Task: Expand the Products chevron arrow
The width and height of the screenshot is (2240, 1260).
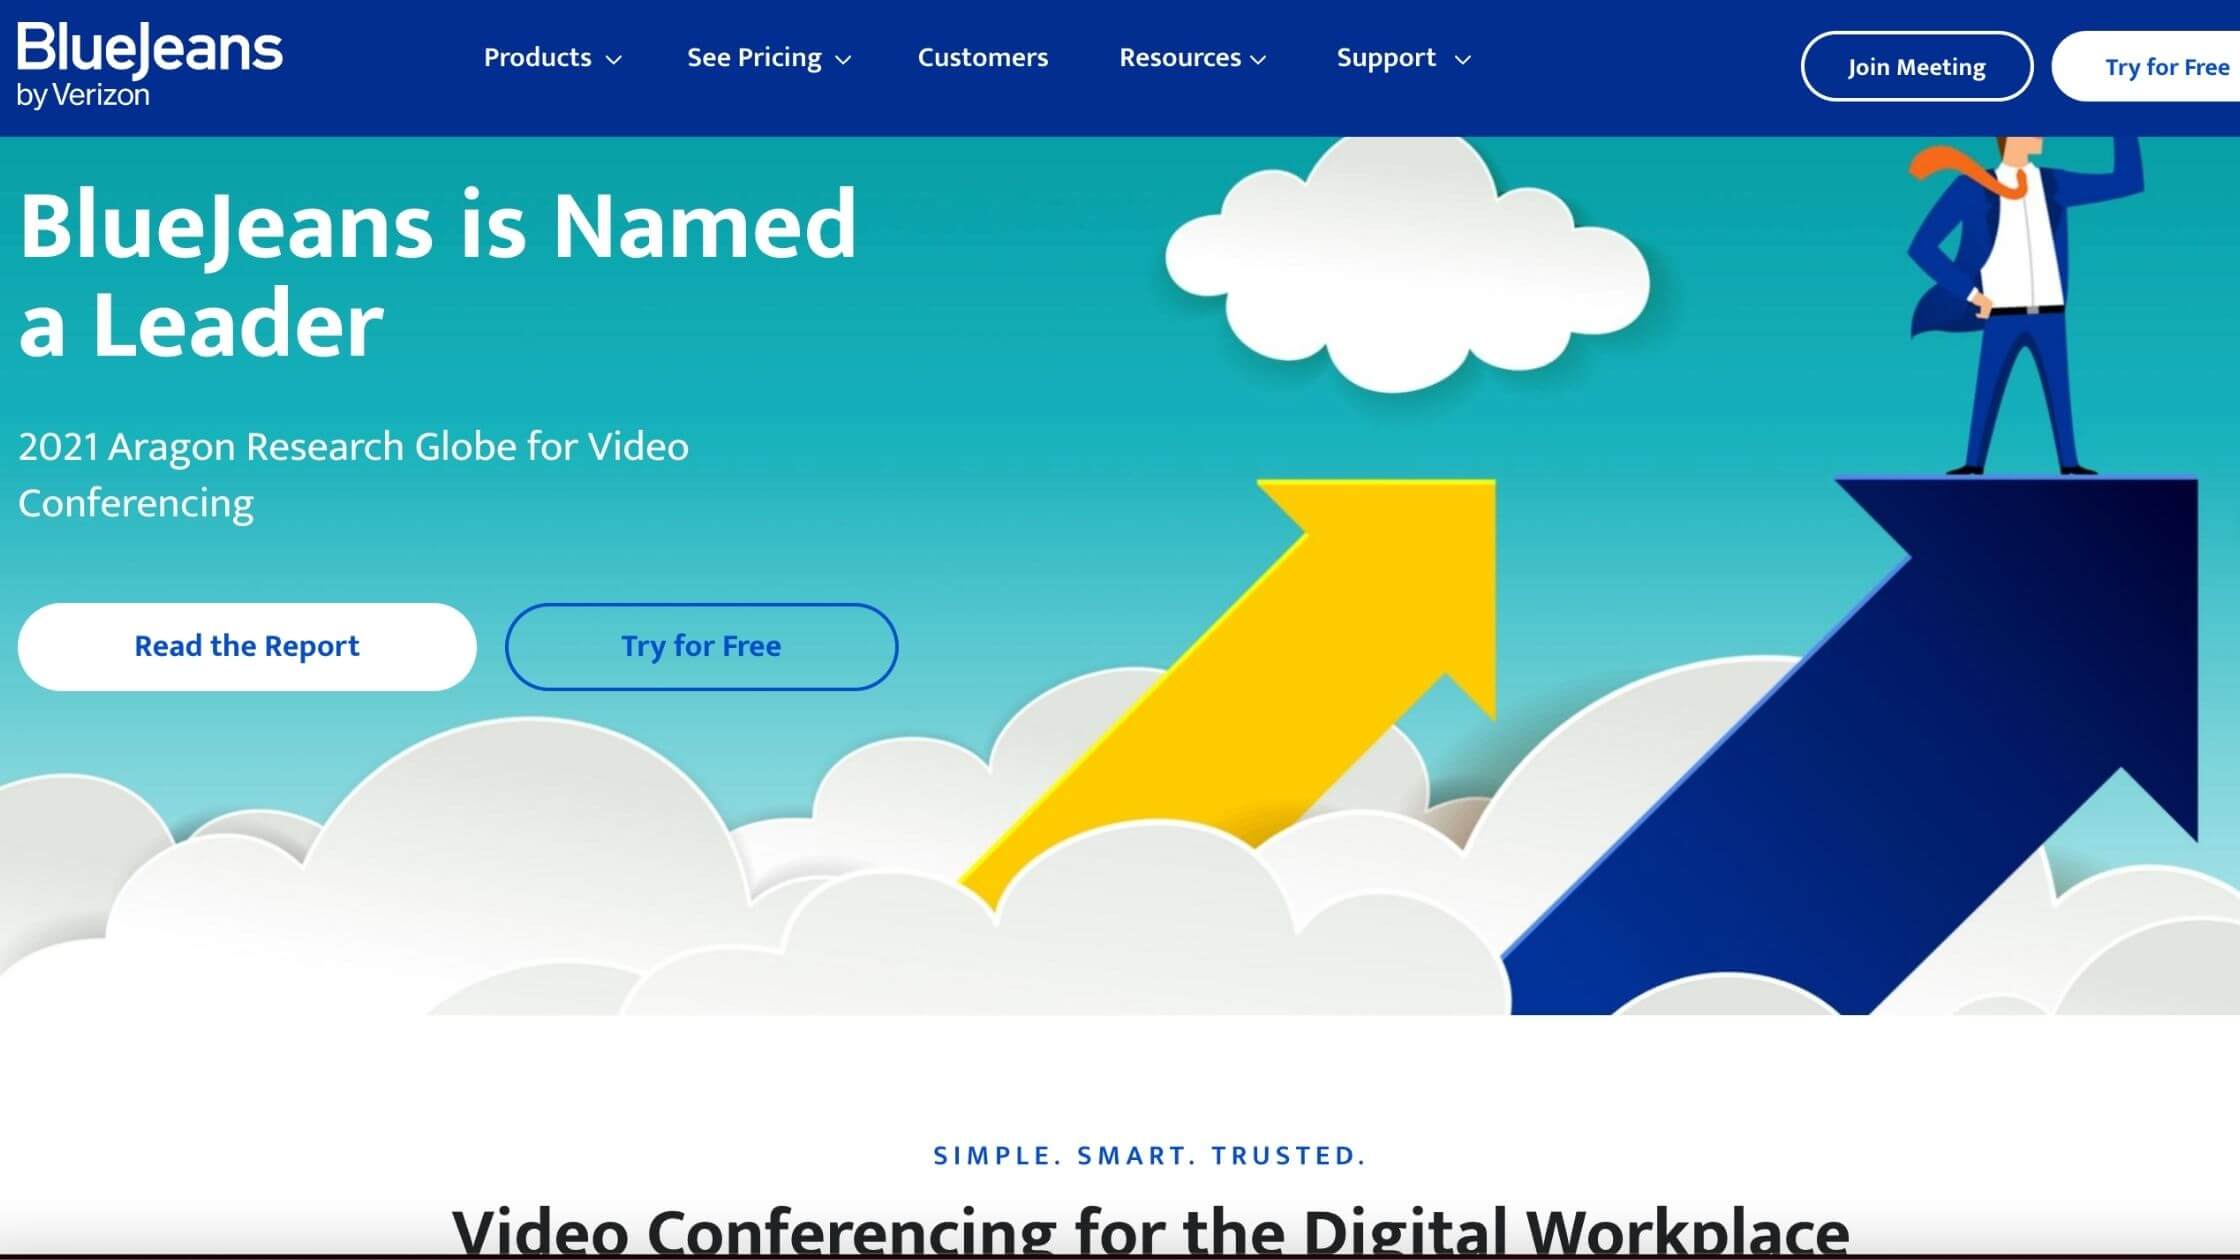Action: tap(614, 60)
